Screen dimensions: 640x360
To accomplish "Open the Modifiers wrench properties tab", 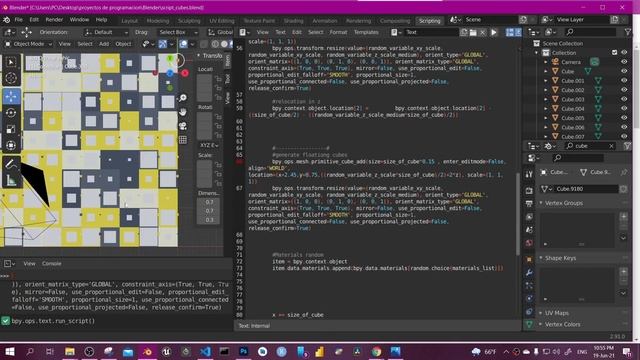I will pos(529,272).
